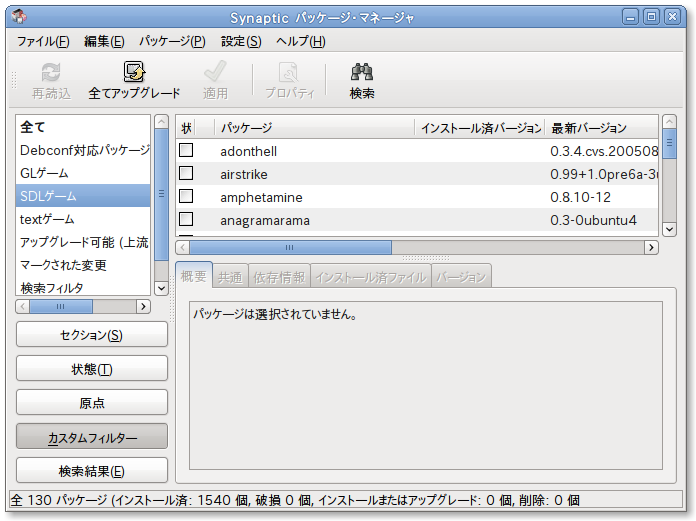696x521 pixels.
Task: Select the amphetamine package name
Action: [261, 197]
